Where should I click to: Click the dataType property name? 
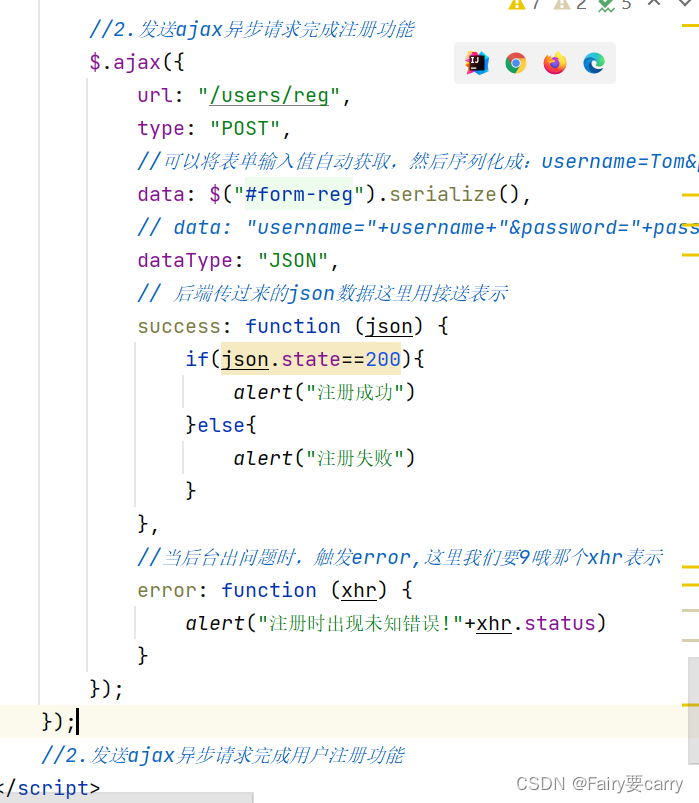pyautogui.click(x=185, y=261)
